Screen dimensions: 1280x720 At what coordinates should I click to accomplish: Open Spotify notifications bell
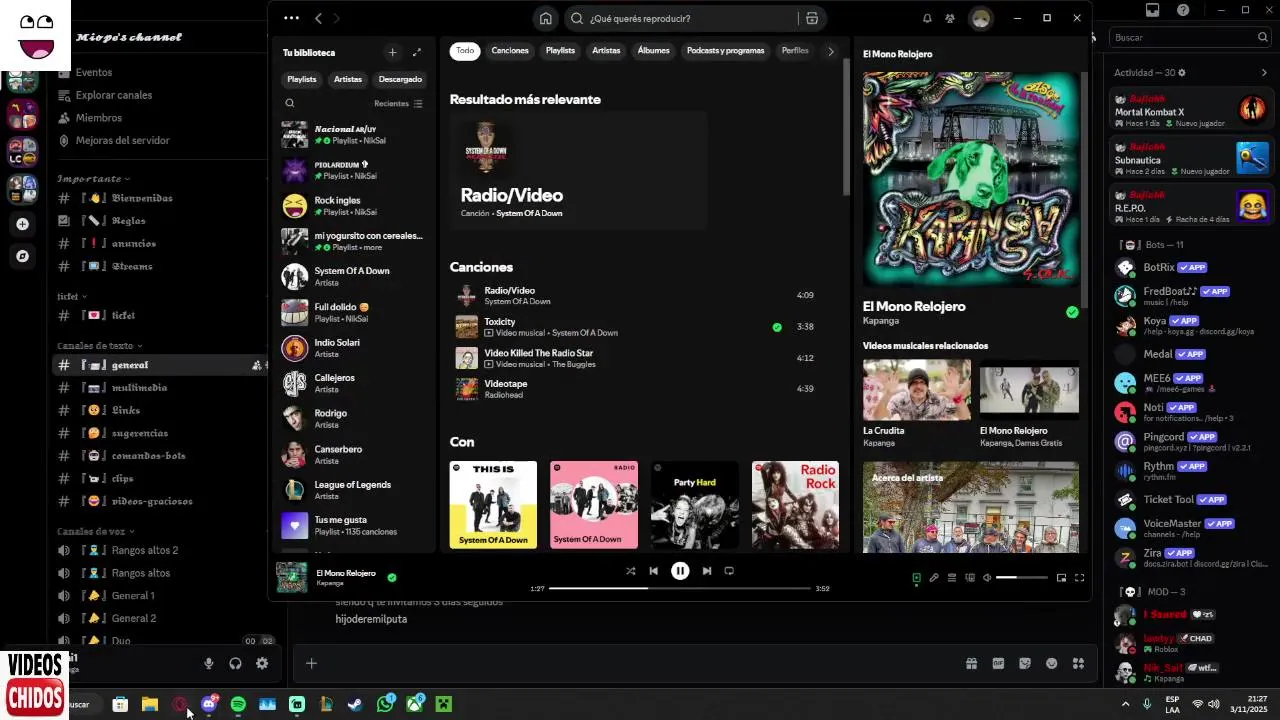pos(927,18)
